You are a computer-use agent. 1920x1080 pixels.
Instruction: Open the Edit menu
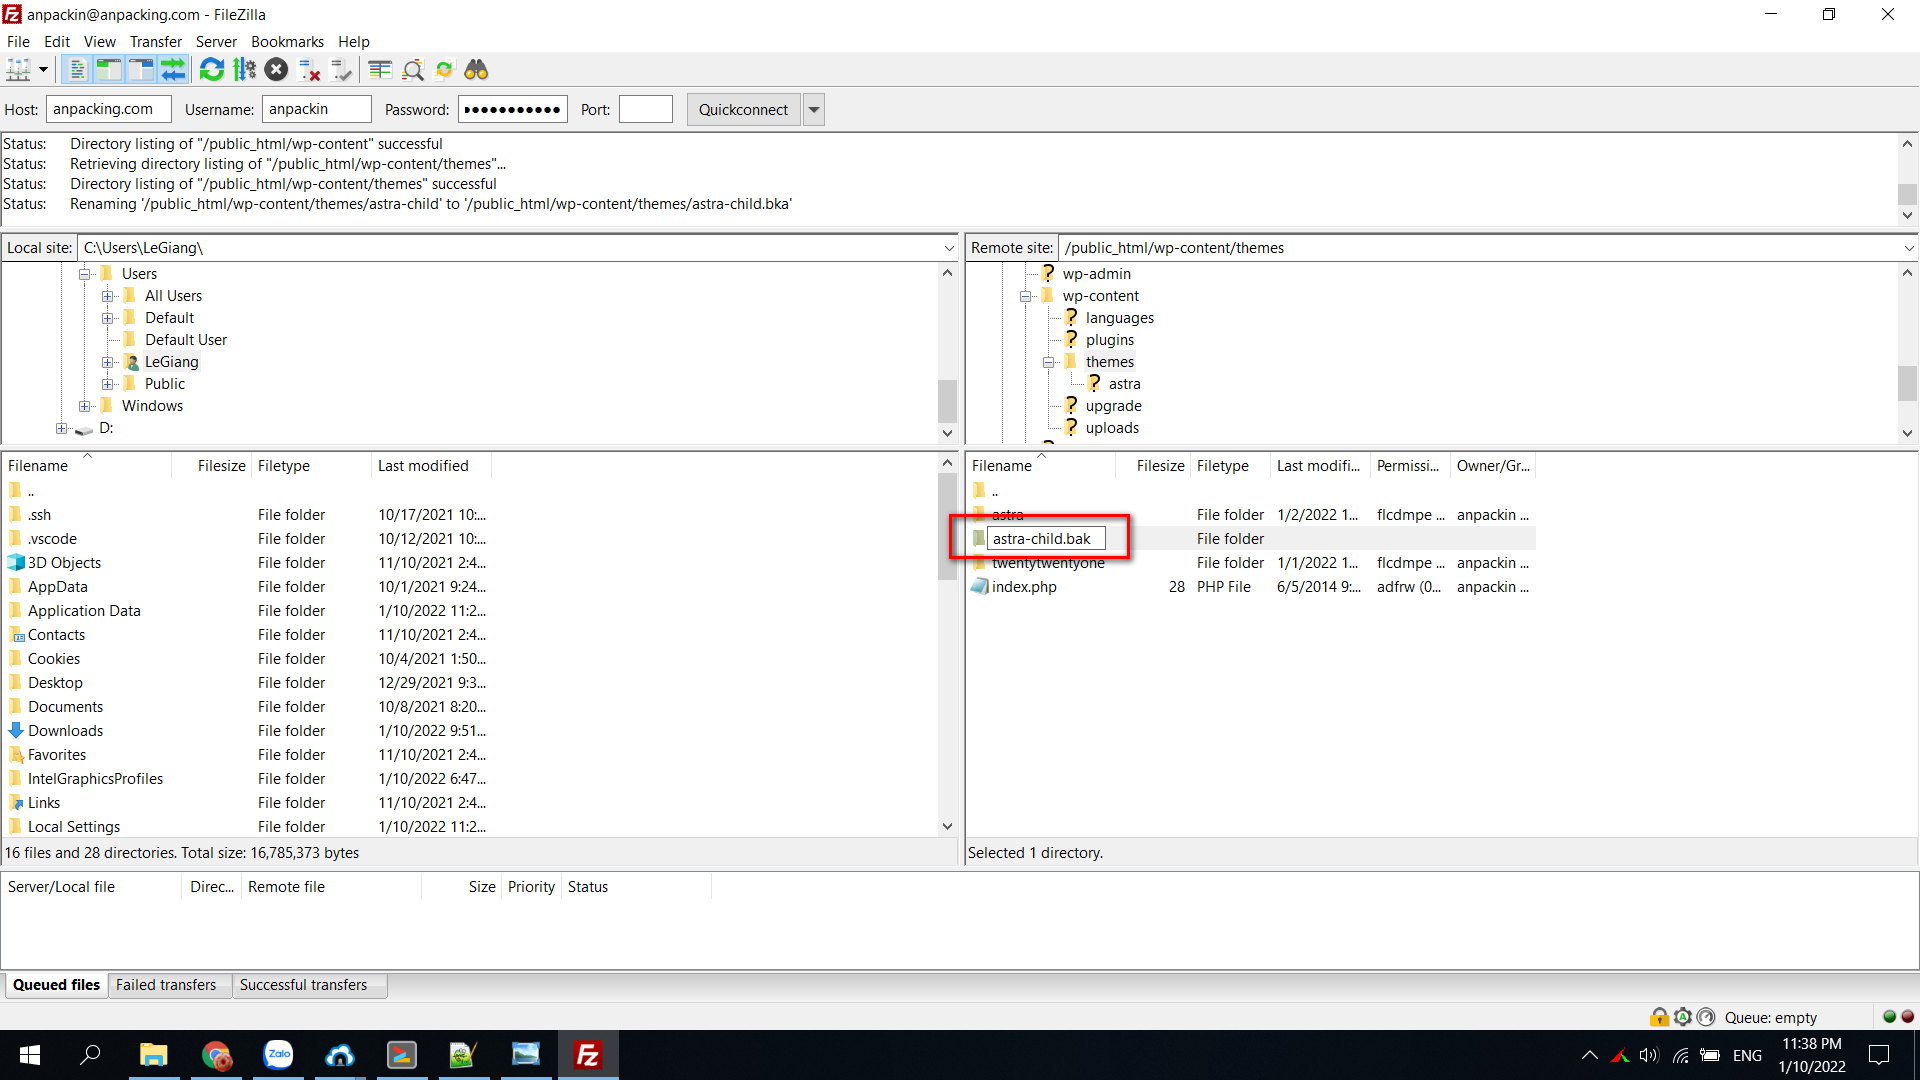click(x=56, y=41)
